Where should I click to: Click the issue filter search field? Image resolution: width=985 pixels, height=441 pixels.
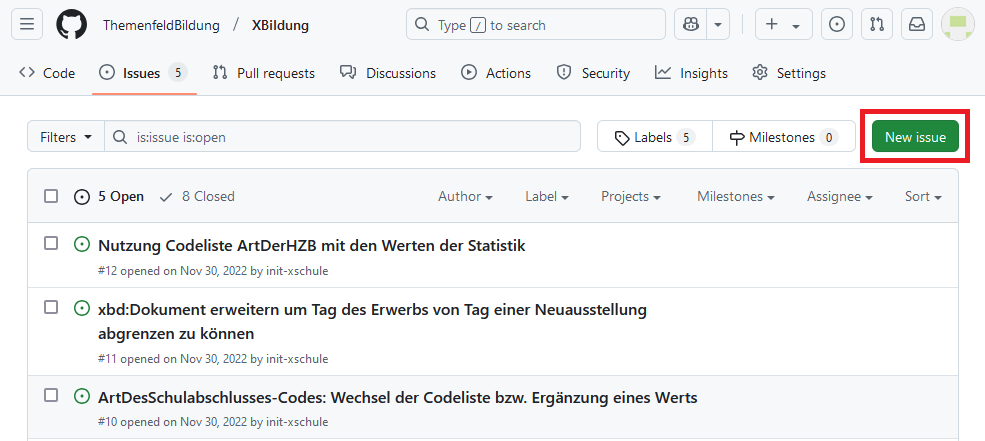click(342, 137)
